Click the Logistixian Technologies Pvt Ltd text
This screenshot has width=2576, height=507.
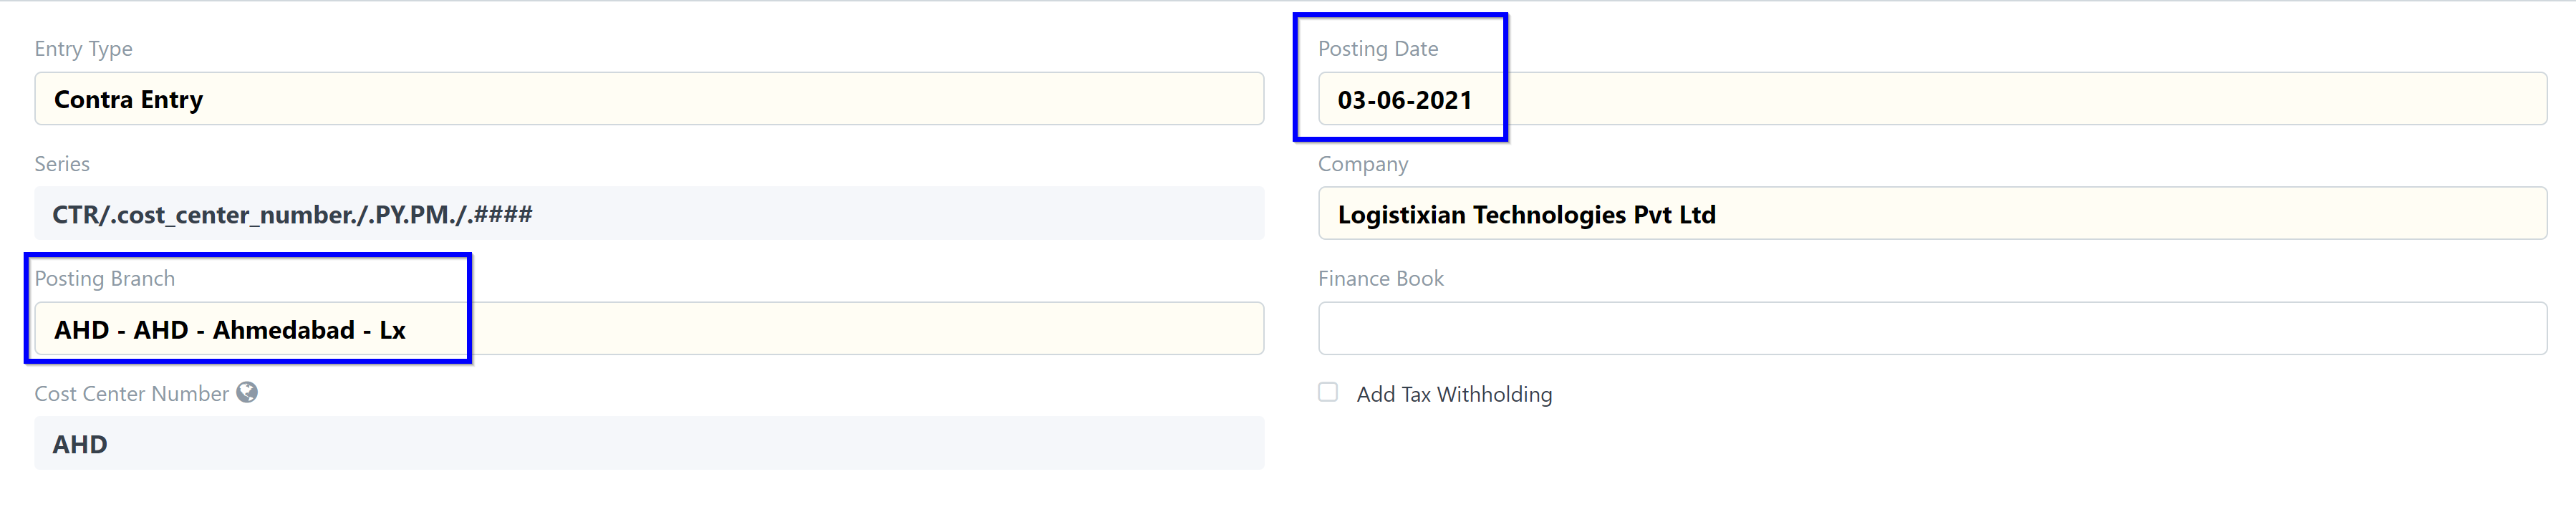pyautogui.click(x=1527, y=215)
